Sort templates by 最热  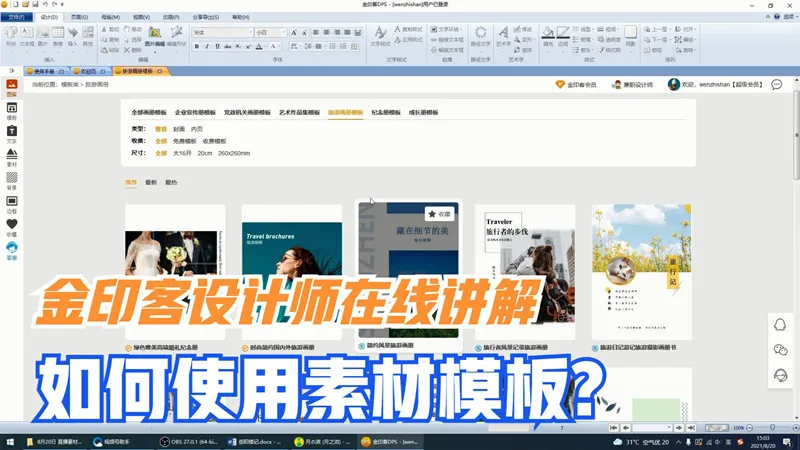pos(171,182)
